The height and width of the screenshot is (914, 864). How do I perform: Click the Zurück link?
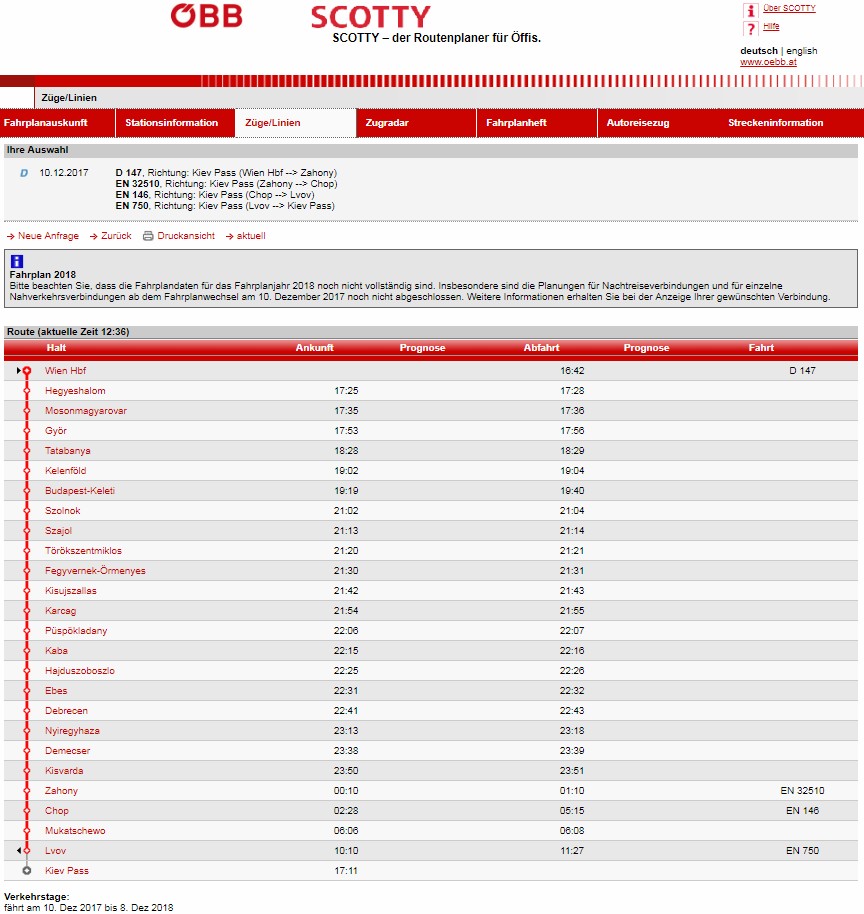pos(116,236)
